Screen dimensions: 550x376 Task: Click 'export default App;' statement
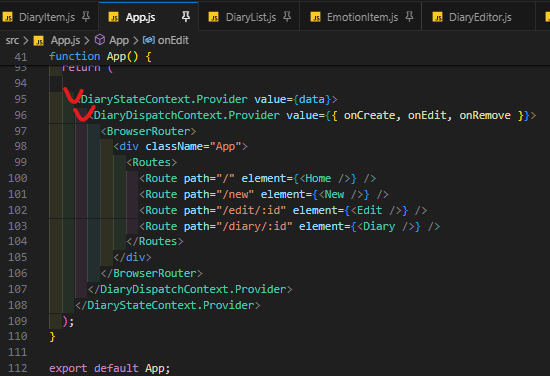coord(109,368)
